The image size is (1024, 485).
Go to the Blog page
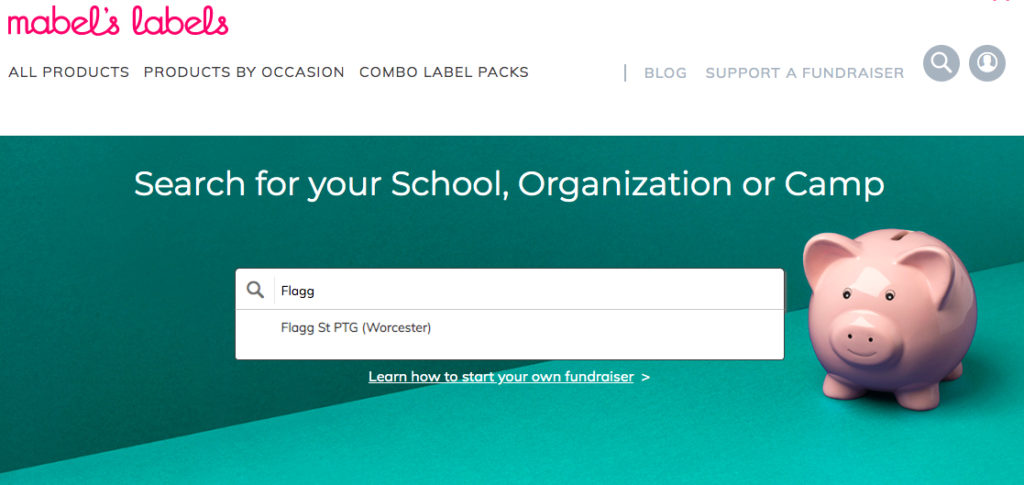point(665,73)
